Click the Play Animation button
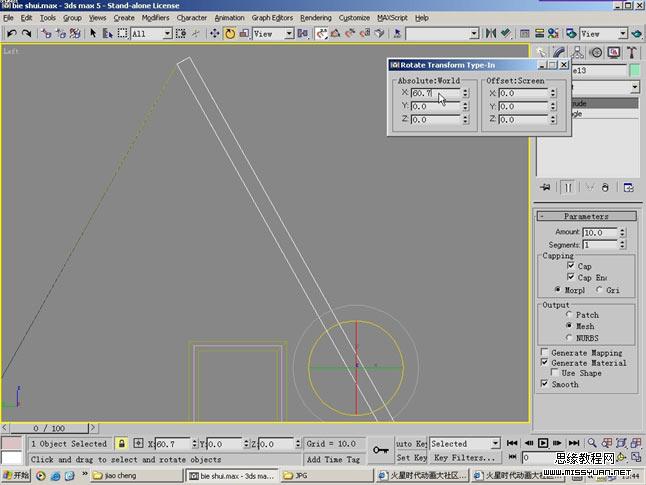 543,443
